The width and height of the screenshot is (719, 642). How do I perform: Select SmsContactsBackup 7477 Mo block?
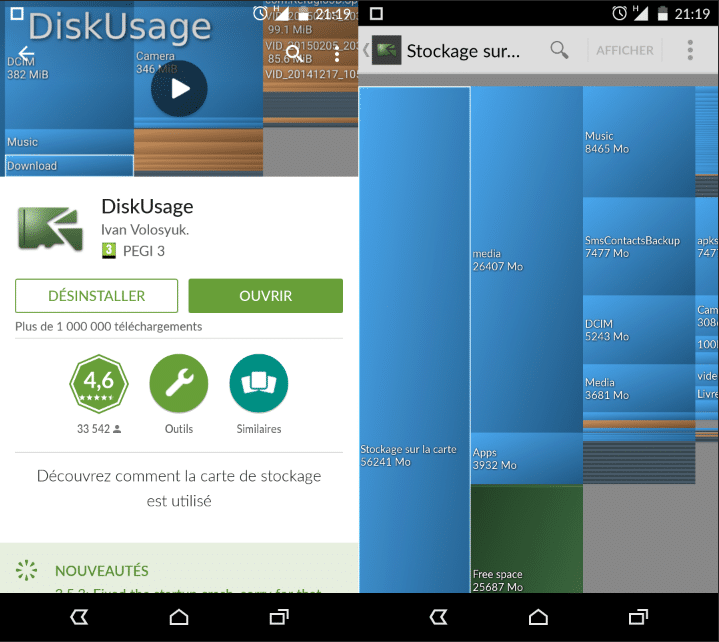coord(639,246)
